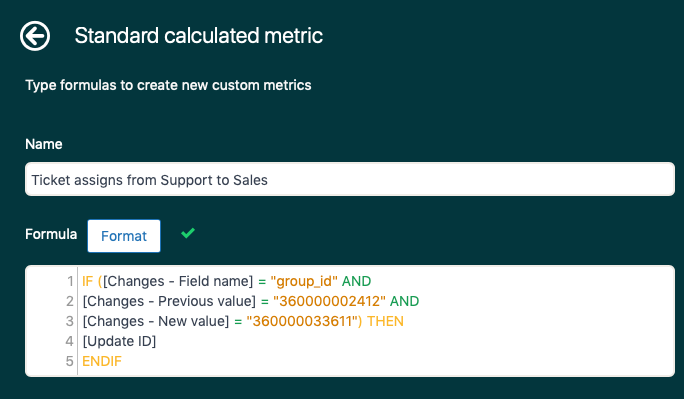684x399 pixels.
Task: Click the "360000002412" value
Action: 329,301
